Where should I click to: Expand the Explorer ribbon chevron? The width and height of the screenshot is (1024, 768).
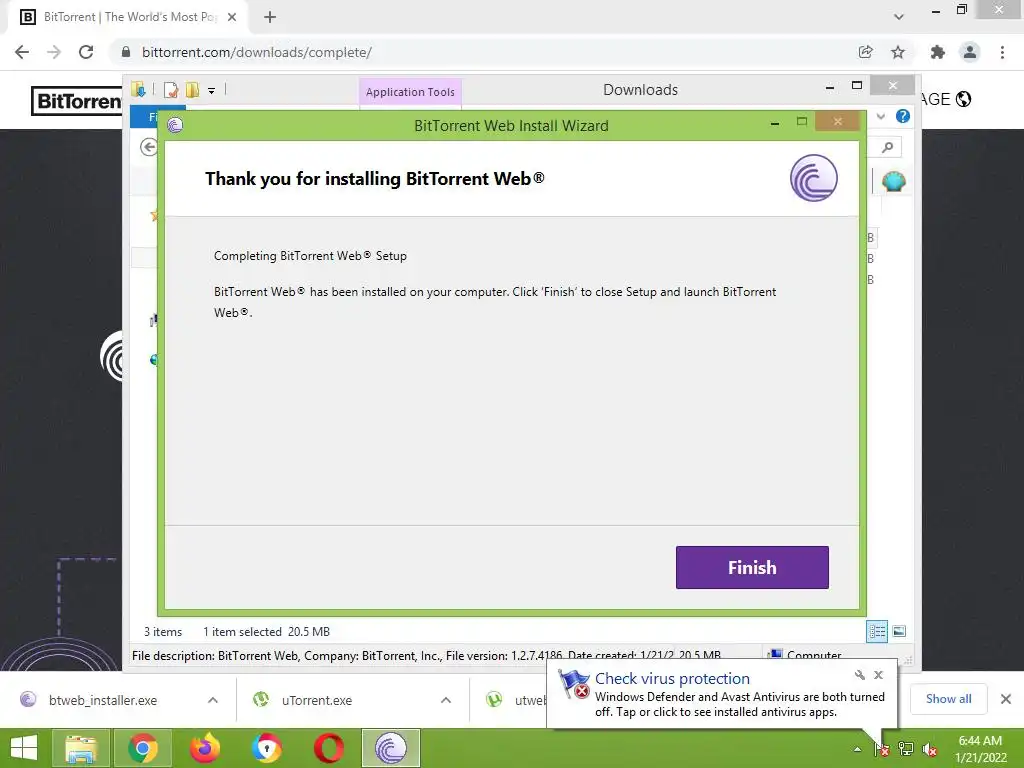(880, 116)
